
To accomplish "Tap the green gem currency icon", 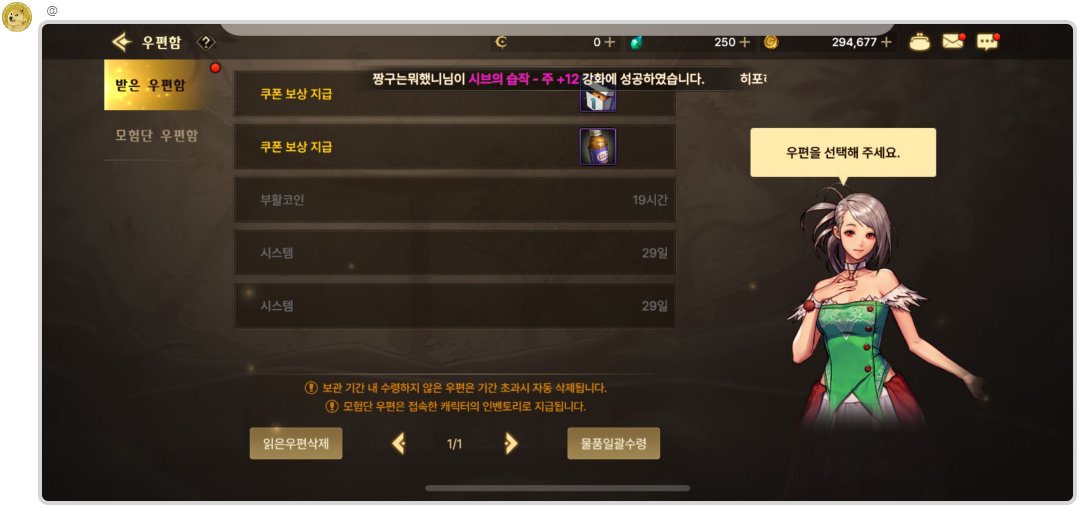I will [x=636, y=42].
